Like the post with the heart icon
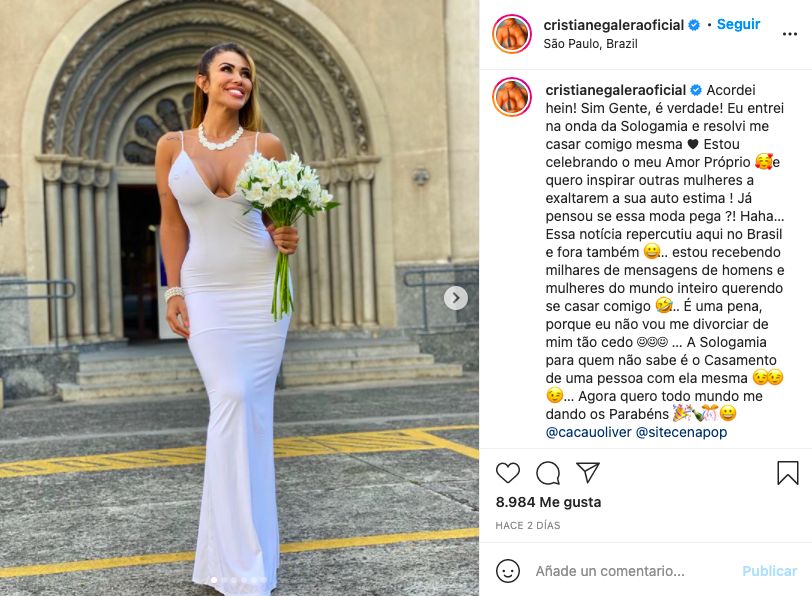 508,473
